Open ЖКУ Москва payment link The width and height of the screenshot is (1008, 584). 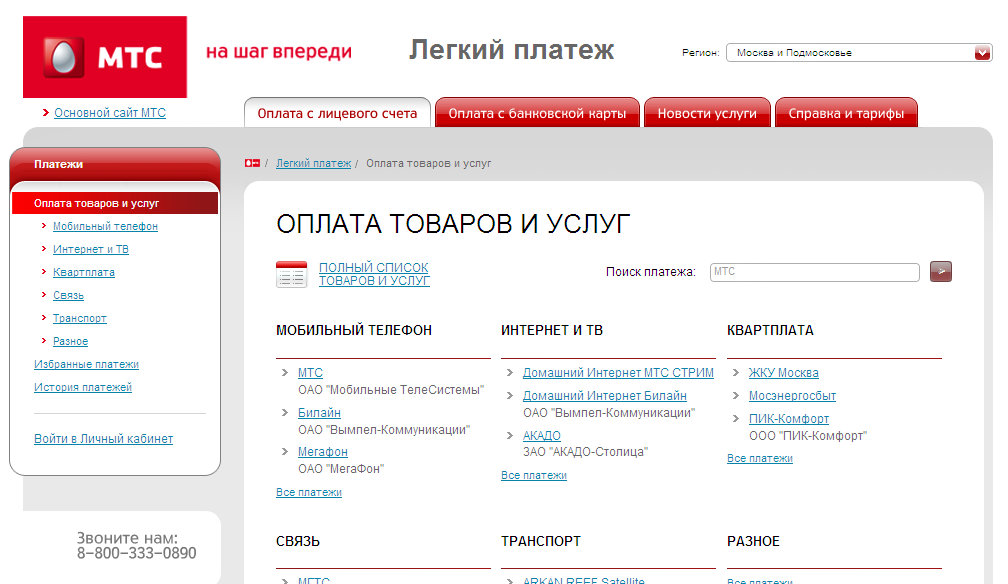tap(784, 373)
